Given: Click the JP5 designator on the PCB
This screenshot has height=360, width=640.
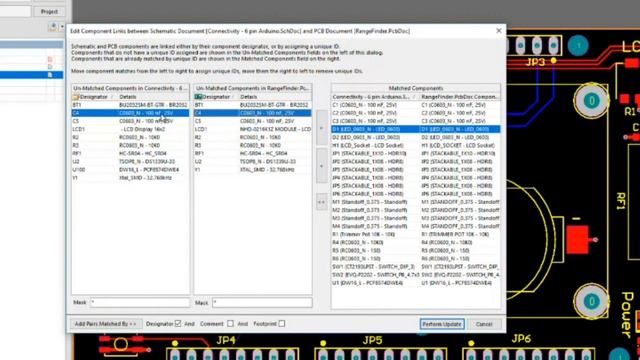Looking at the screenshot, I should coord(373,340).
